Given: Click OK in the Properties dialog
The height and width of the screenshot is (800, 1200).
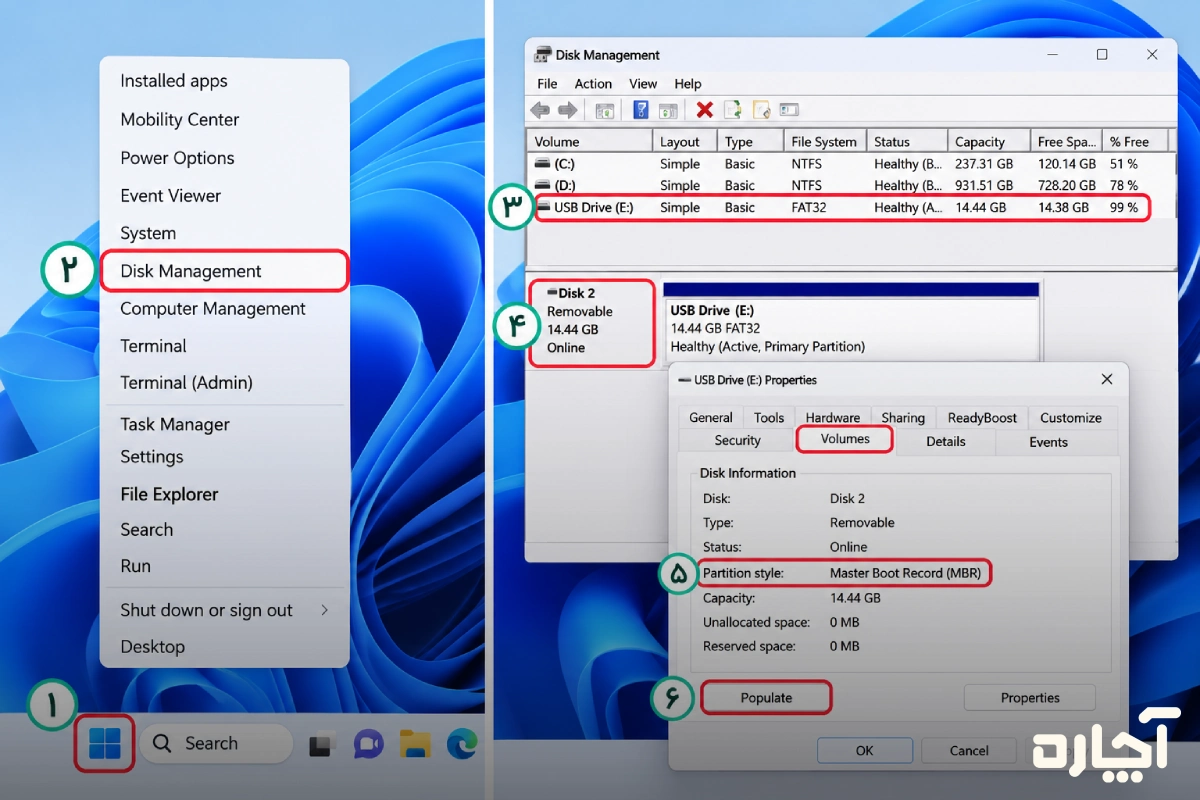Looking at the screenshot, I should (x=865, y=750).
